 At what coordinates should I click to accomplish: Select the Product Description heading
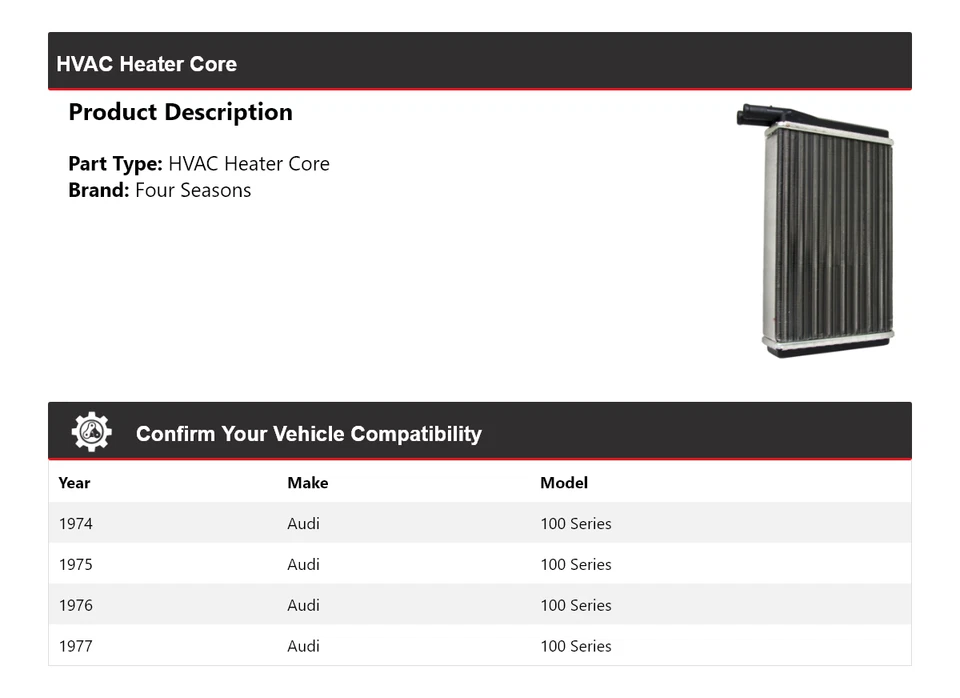click(x=180, y=112)
